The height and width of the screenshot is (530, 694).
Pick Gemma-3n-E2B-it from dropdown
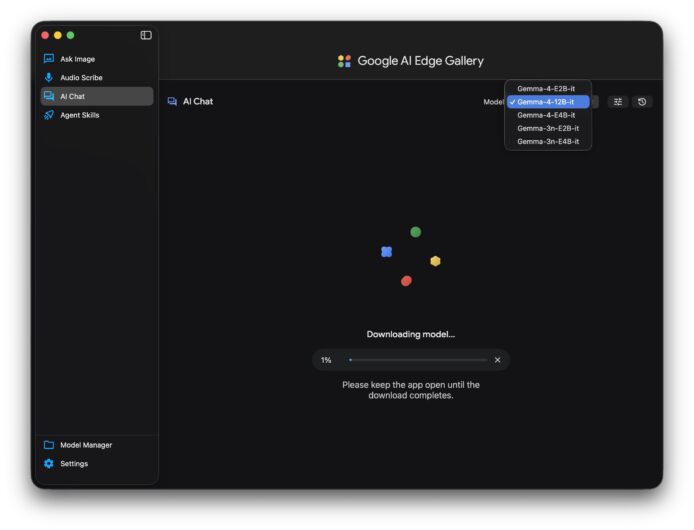coord(548,128)
